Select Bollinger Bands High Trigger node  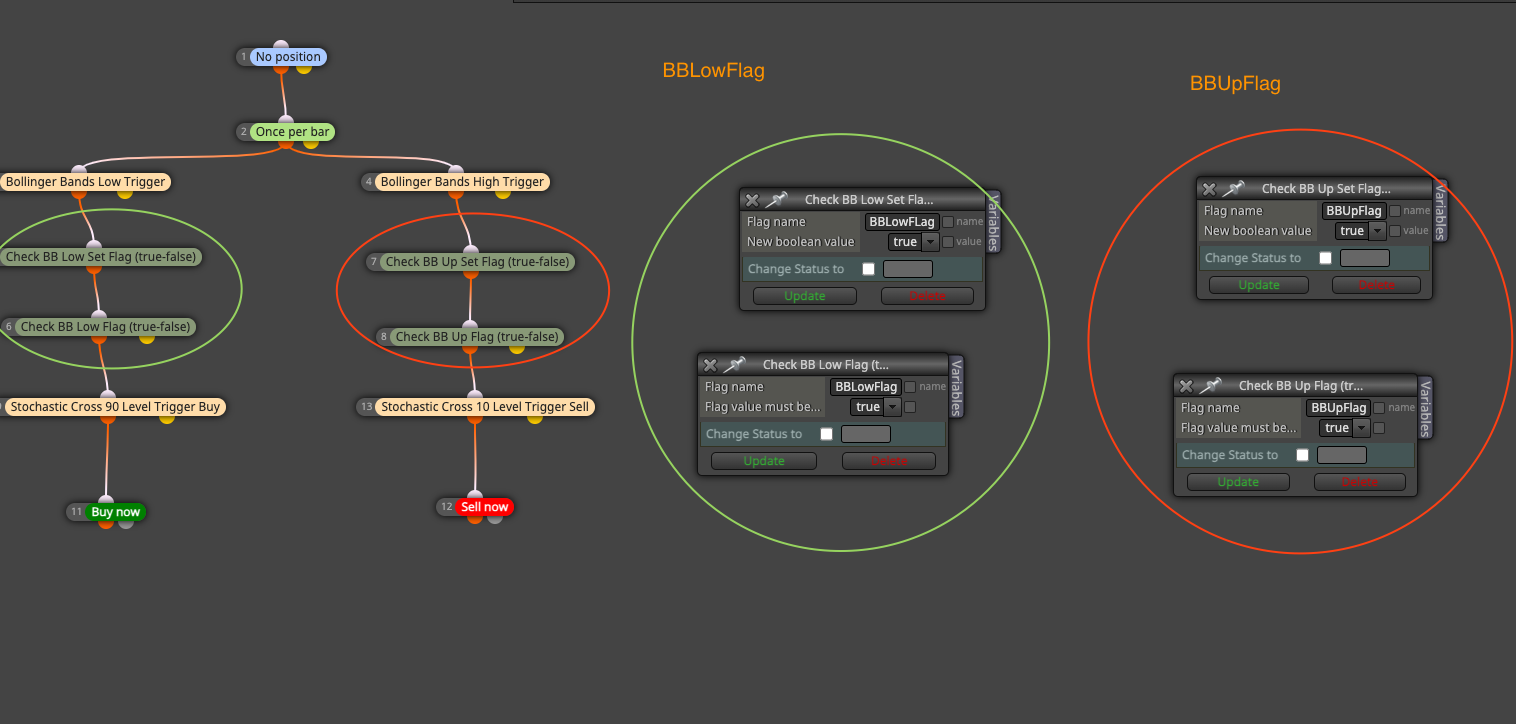coord(462,182)
